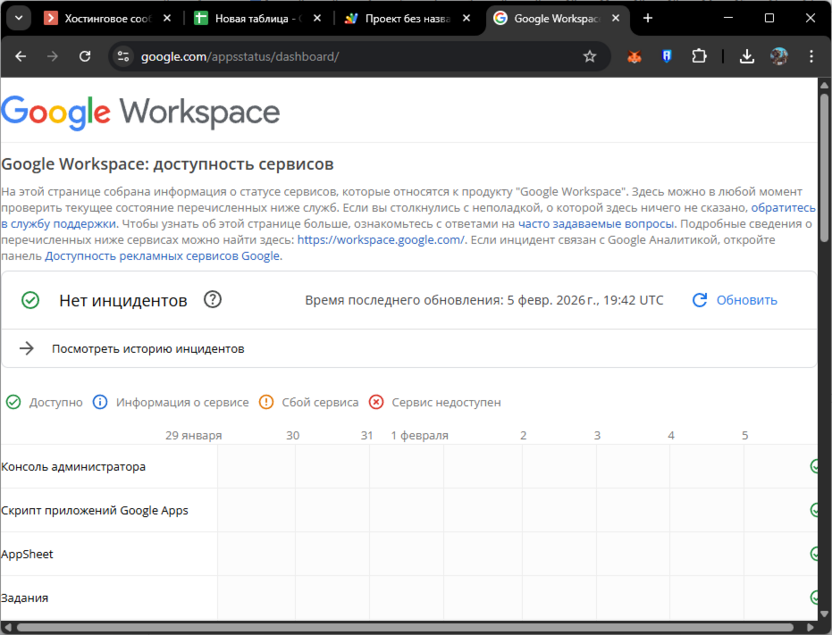Click the browser profile avatar
Screen dimensions: 832x635
(x=781, y=56)
